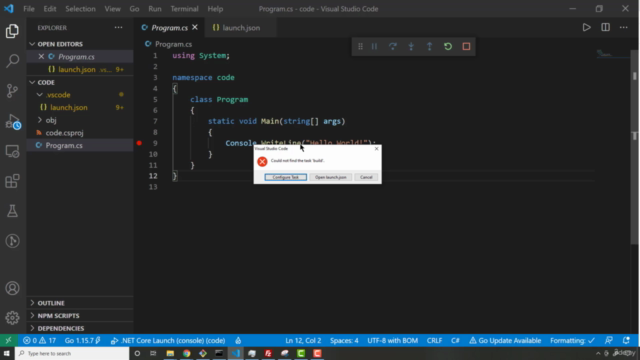Open Explorer views ellipsis menu
Screen dimensions: 640x360
118,28
